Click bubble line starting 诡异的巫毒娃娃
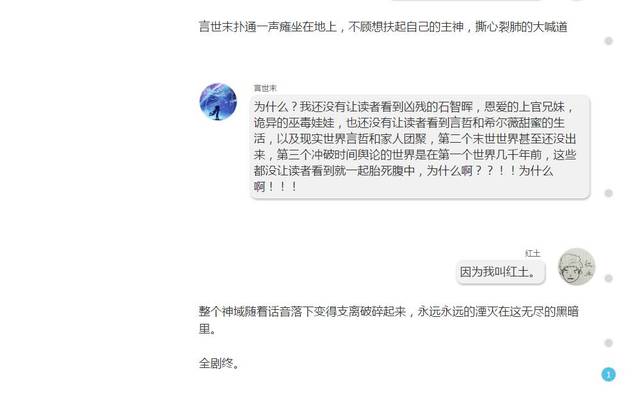The image size is (640, 416). point(409,123)
